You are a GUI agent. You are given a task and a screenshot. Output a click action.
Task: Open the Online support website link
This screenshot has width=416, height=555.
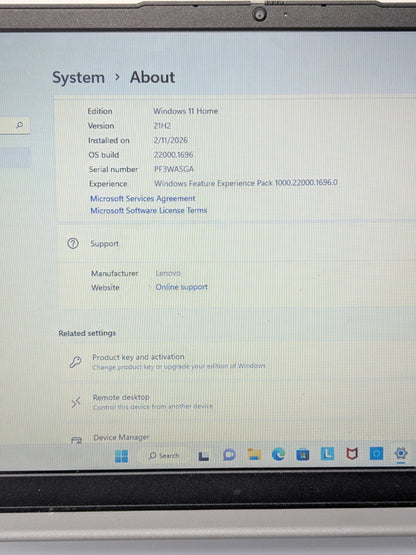(x=182, y=287)
